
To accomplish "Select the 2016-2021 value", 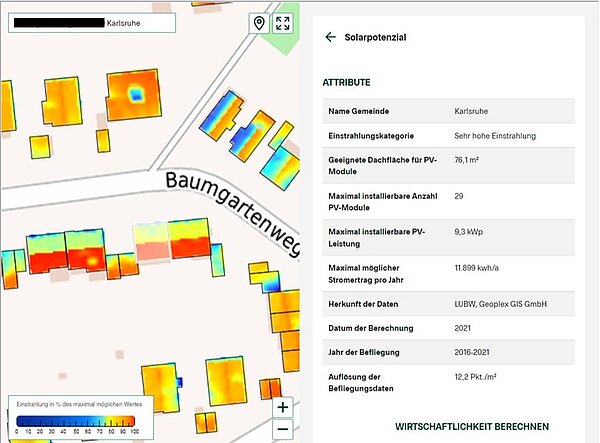I will (471, 352).
